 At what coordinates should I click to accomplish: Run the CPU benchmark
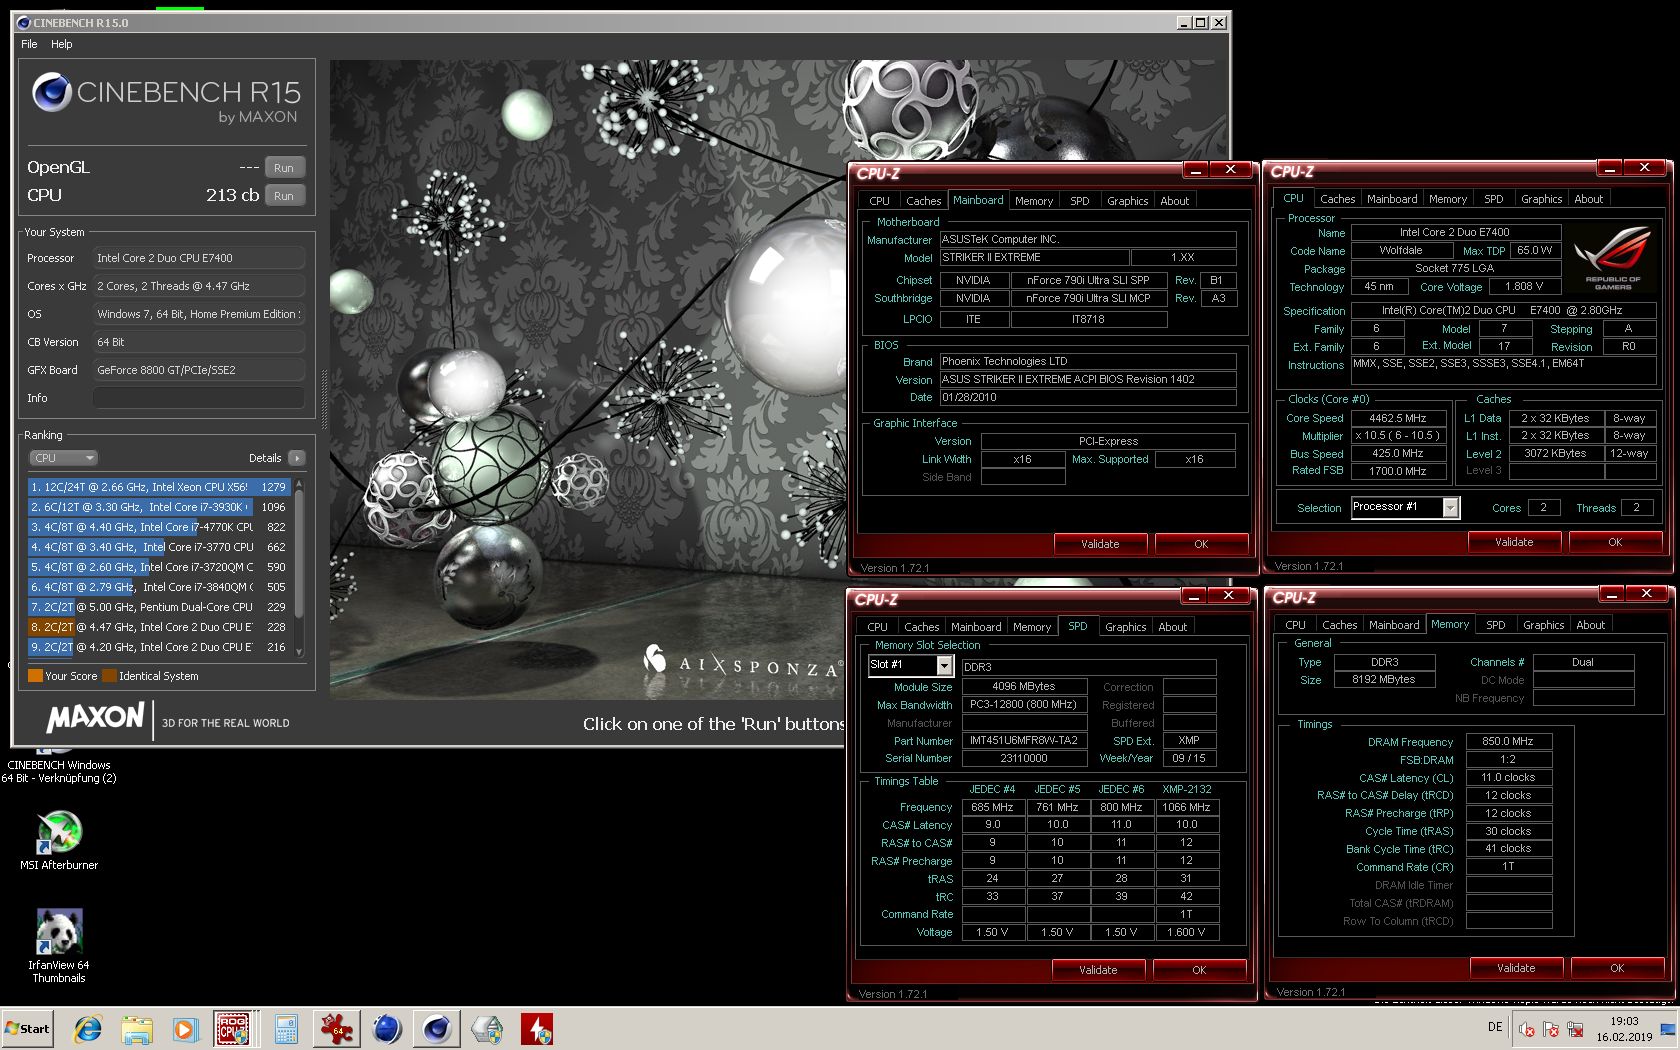click(x=285, y=196)
